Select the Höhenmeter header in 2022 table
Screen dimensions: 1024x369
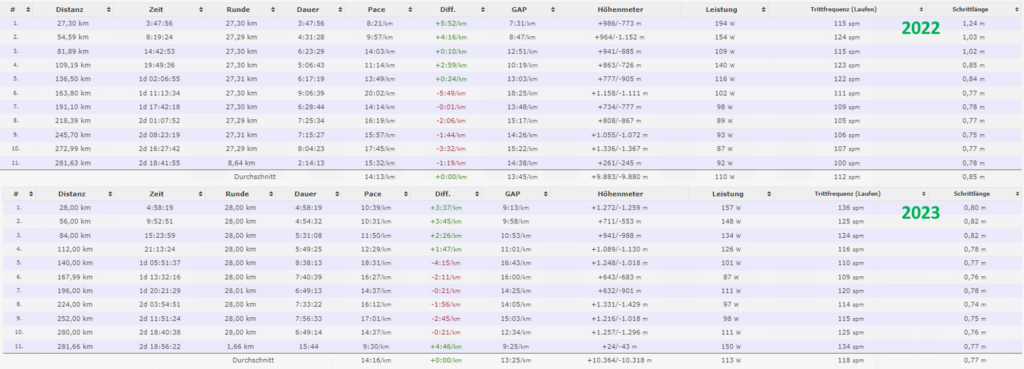point(619,10)
